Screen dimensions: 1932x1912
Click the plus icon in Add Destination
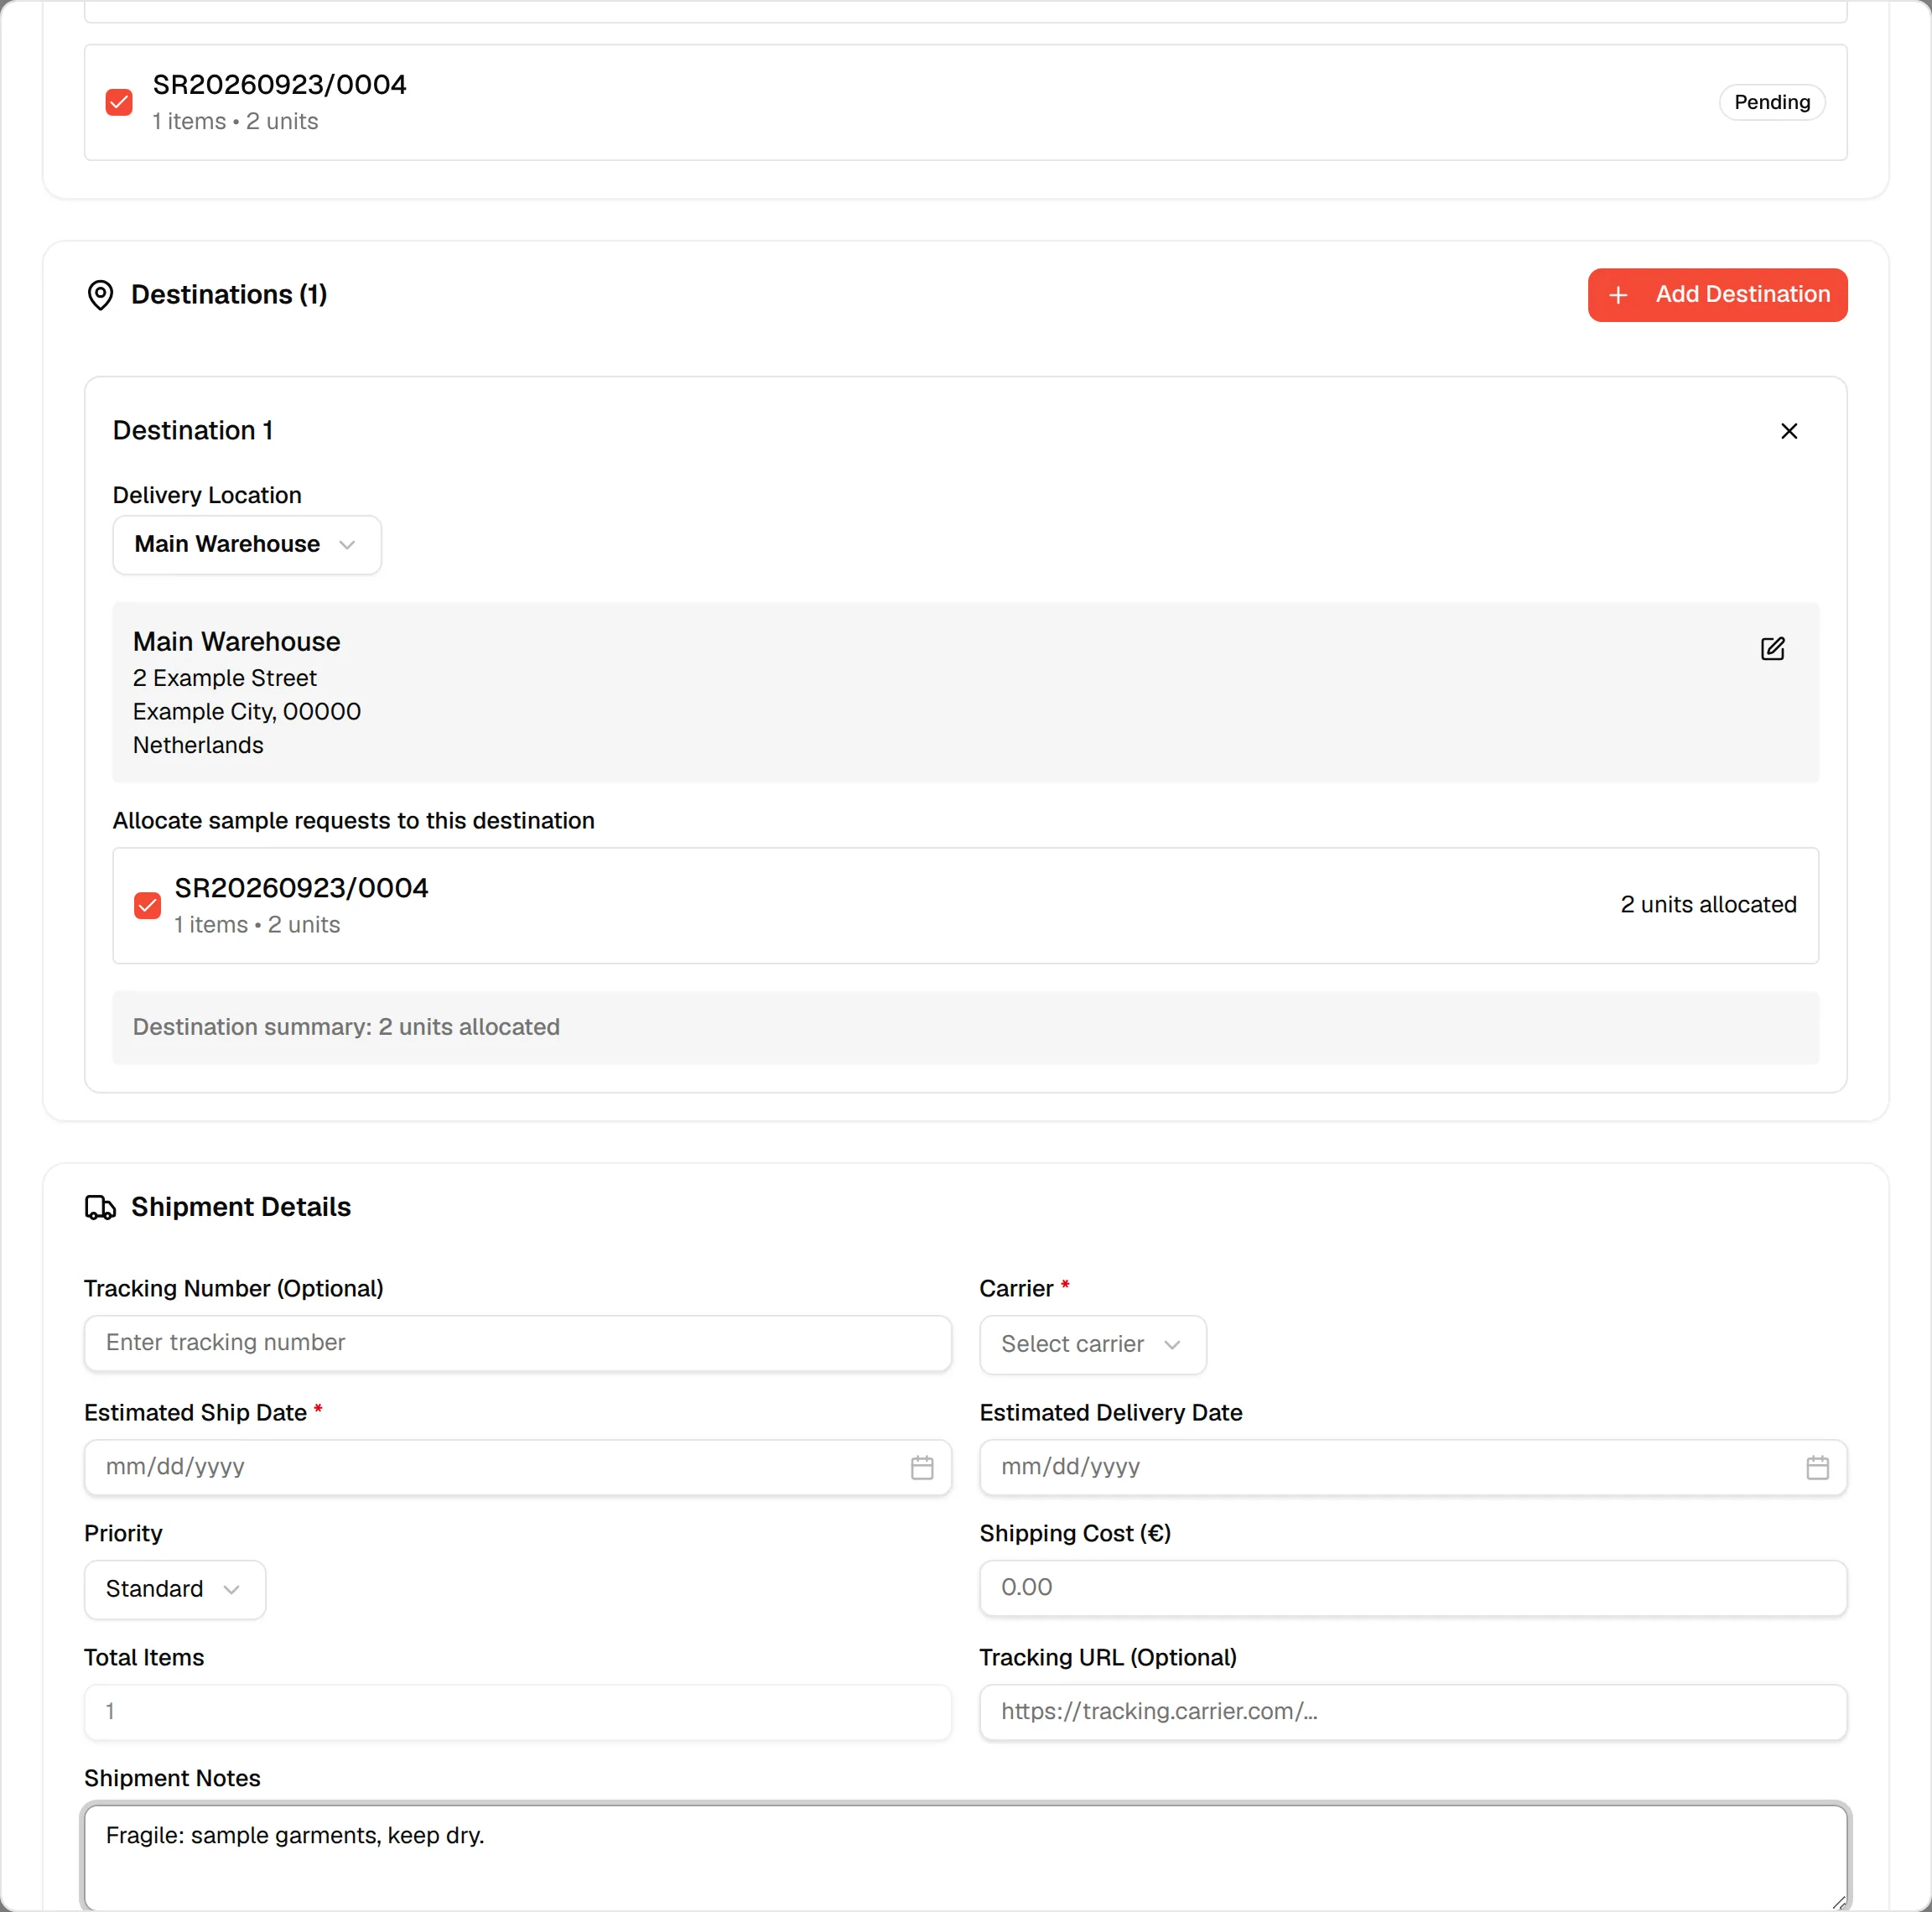click(1618, 295)
